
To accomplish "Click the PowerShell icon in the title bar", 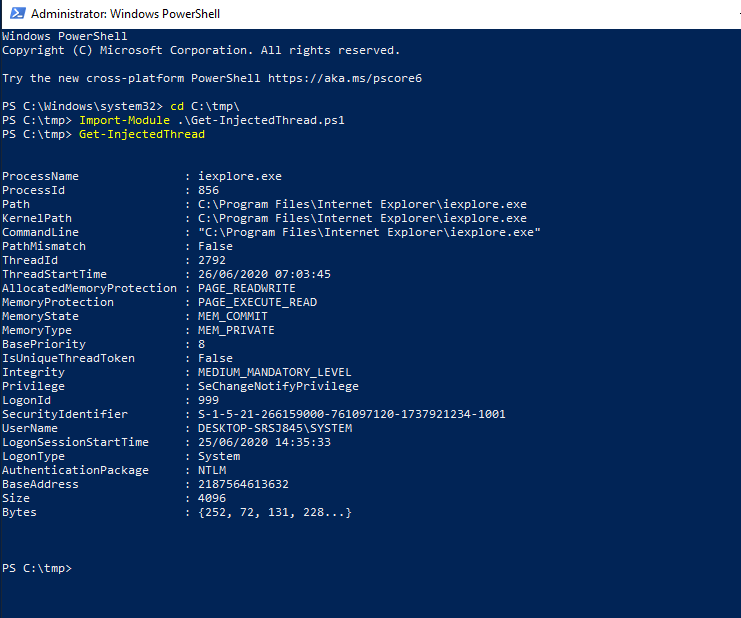I will click(15, 14).
